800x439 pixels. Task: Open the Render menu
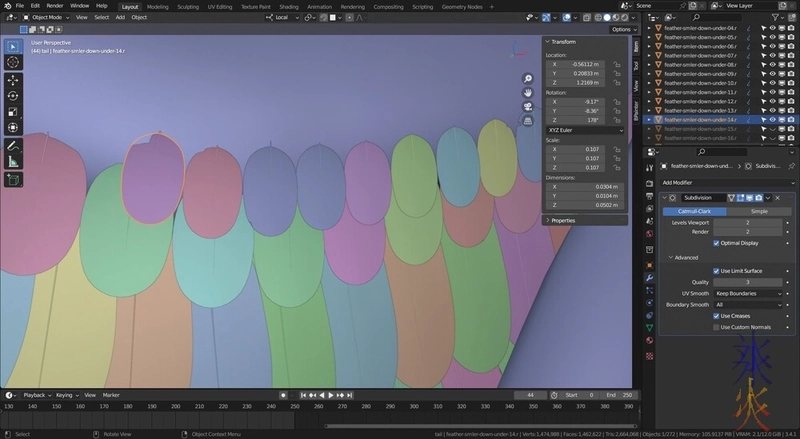pyautogui.click(x=55, y=6)
